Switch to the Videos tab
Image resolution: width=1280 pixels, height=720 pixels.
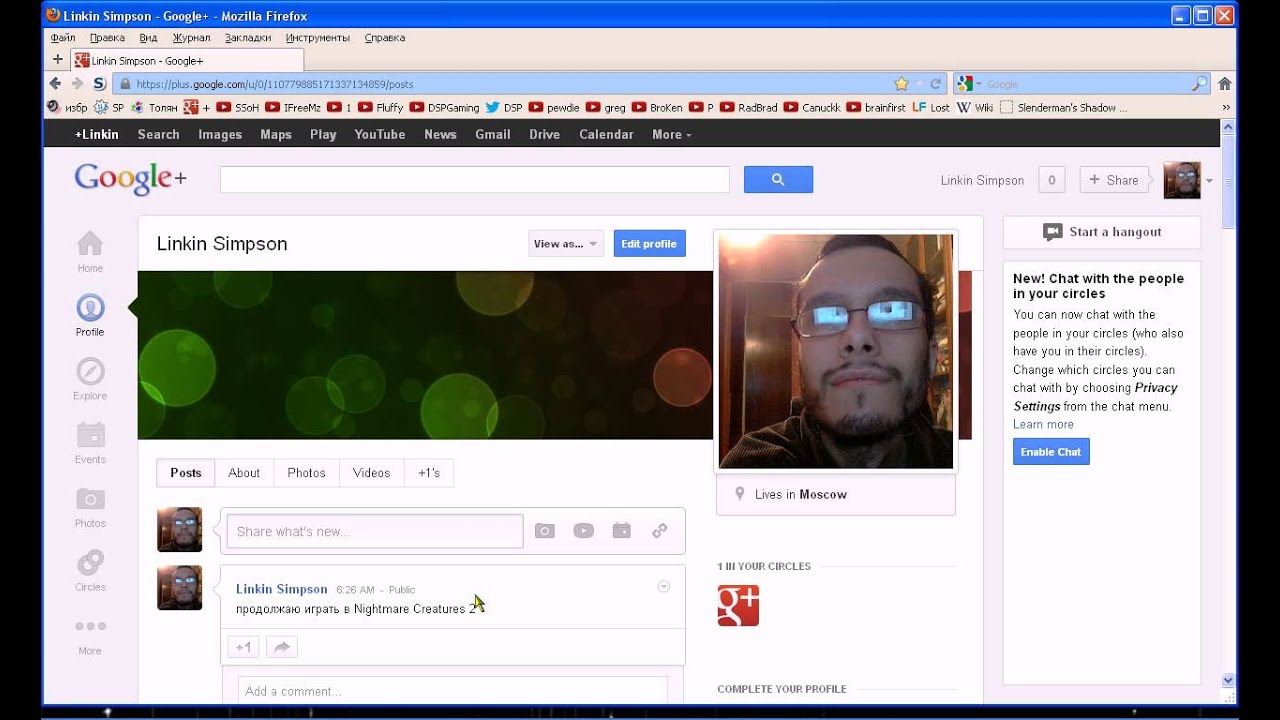pyautogui.click(x=371, y=473)
